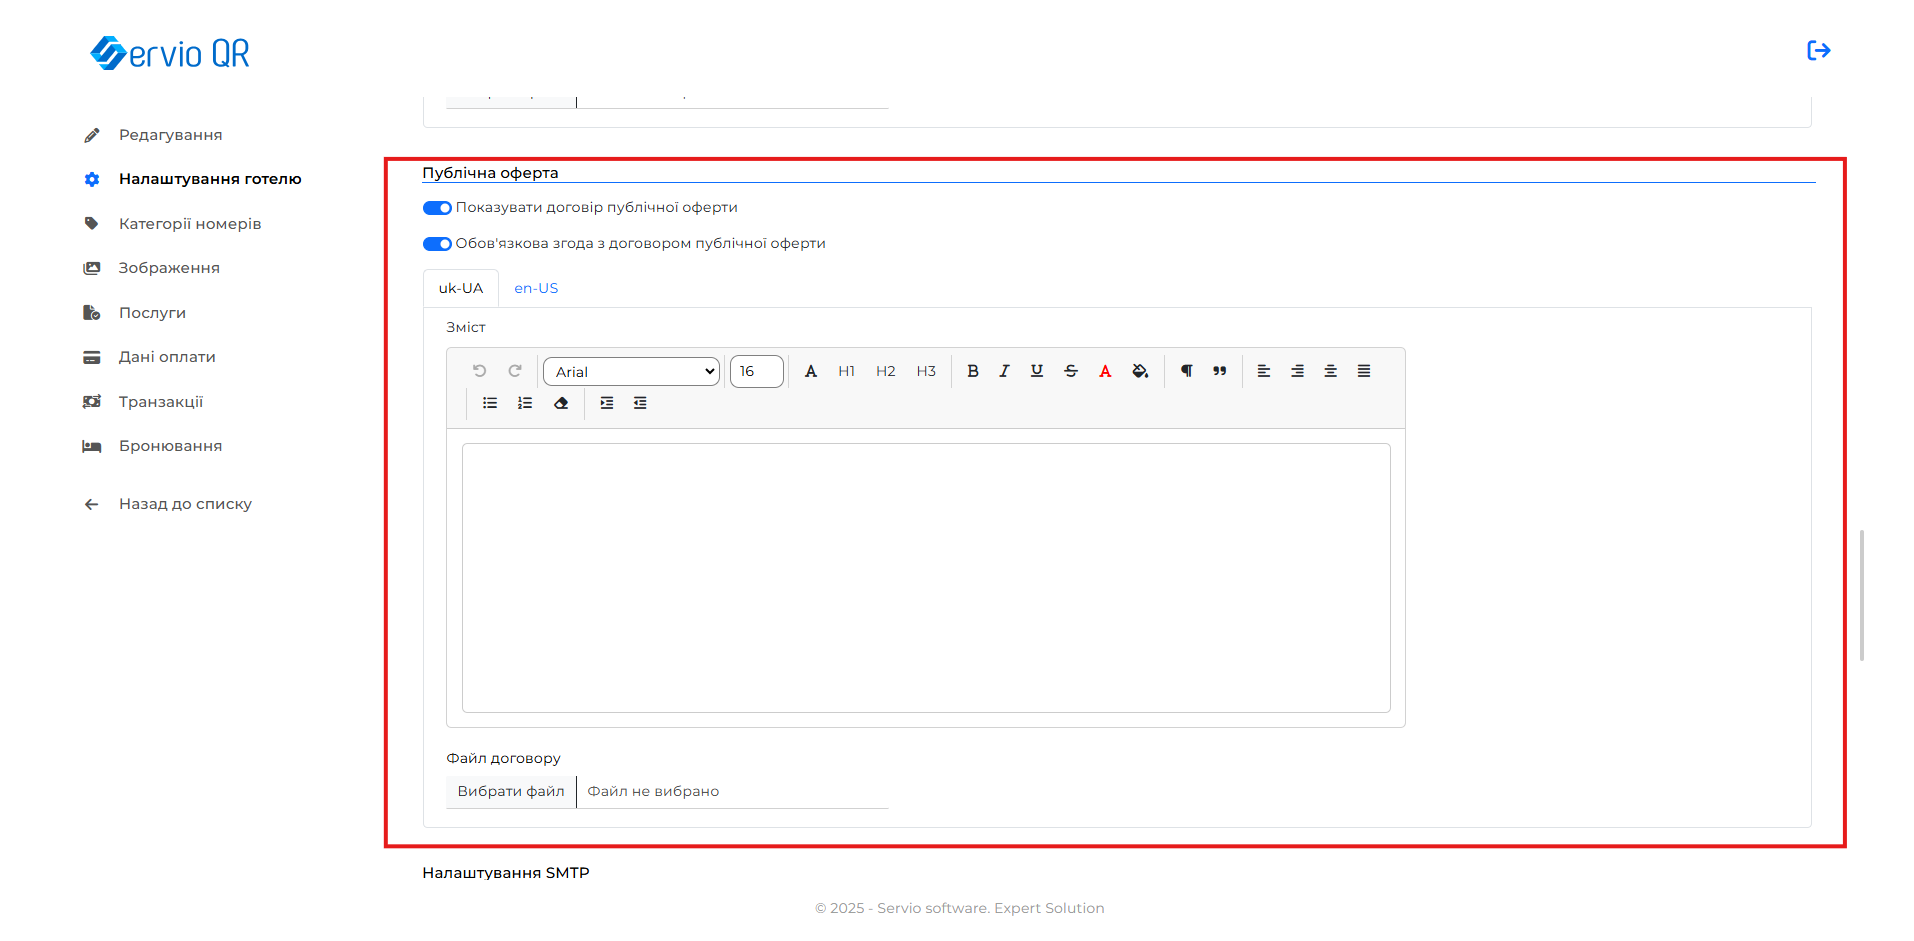The image size is (1914, 941).
Task: Click the font size field showing 16
Action: (x=756, y=371)
